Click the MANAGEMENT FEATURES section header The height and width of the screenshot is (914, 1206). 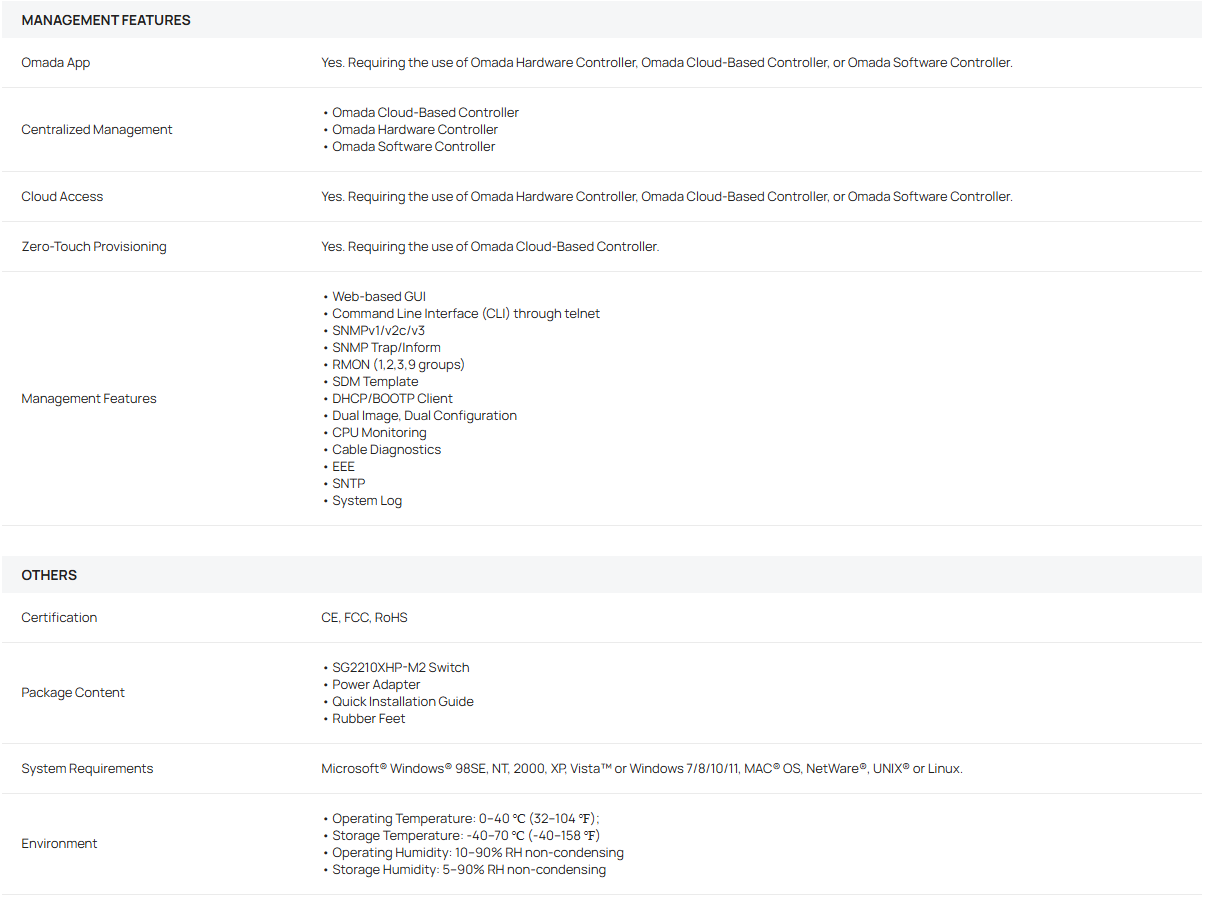(x=106, y=20)
